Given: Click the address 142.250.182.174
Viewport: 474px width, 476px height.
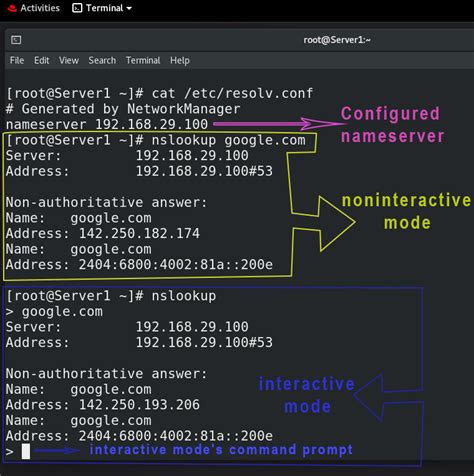Looking at the screenshot, I should click(x=139, y=234).
